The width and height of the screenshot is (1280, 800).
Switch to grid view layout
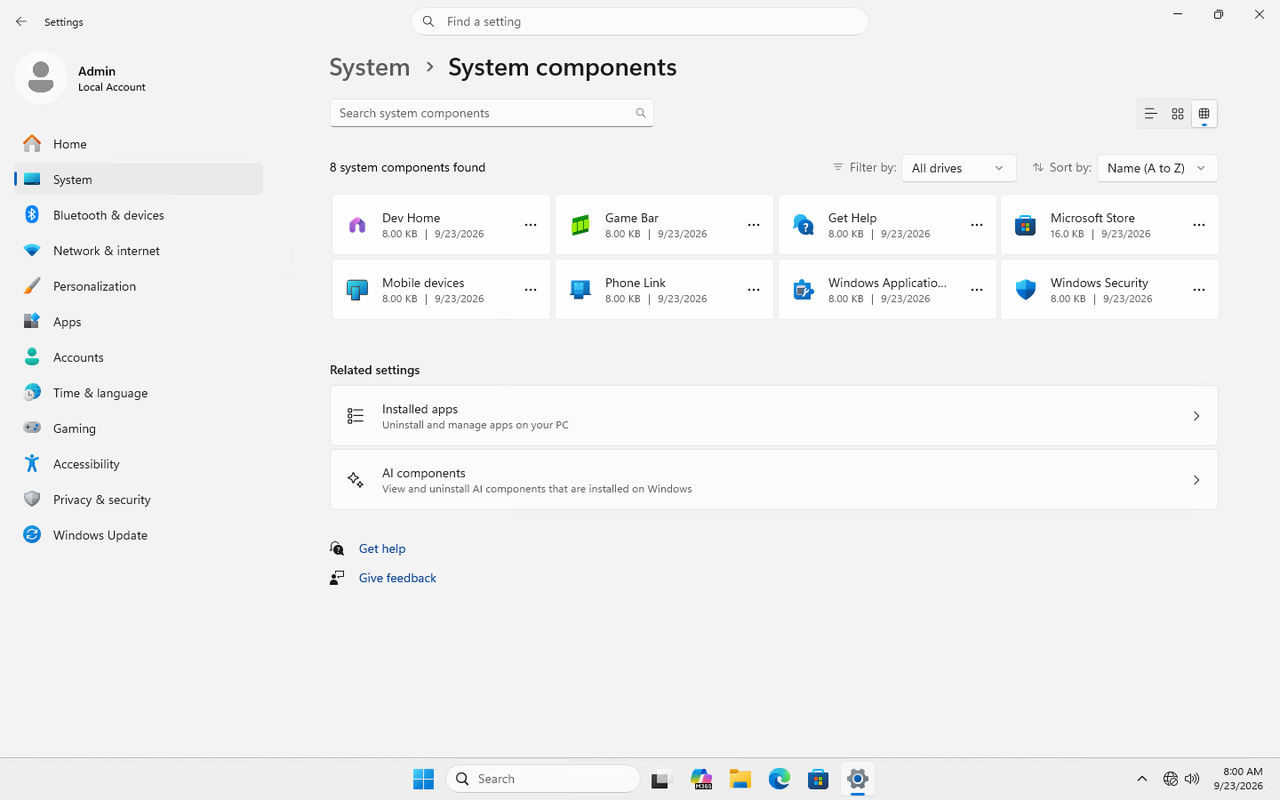click(x=1178, y=114)
